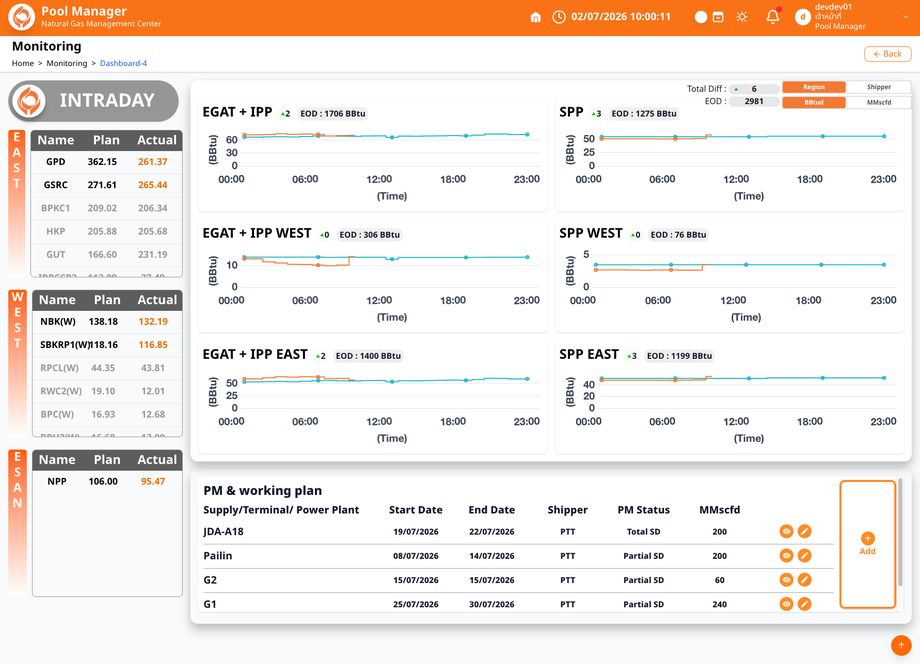Go back using the Back button
This screenshot has width=920, height=664.
(x=887, y=54)
